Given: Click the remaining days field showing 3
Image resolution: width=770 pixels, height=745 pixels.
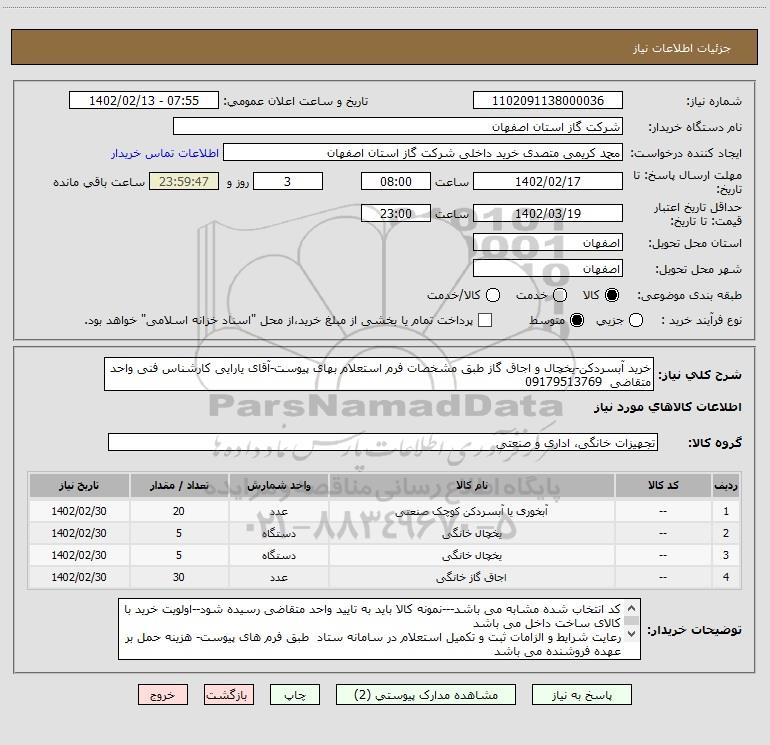Looking at the screenshot, I should [x=288, y=182].
